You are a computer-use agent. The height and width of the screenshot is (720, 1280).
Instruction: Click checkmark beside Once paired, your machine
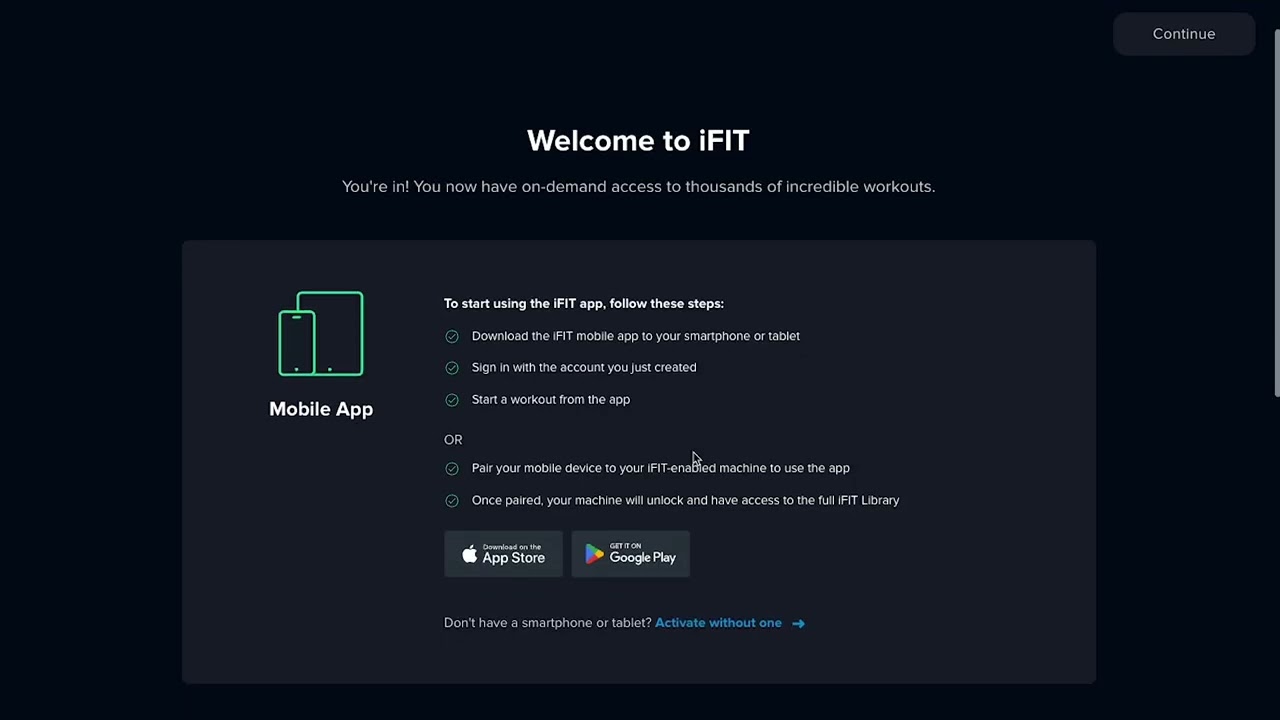(452, 500)
